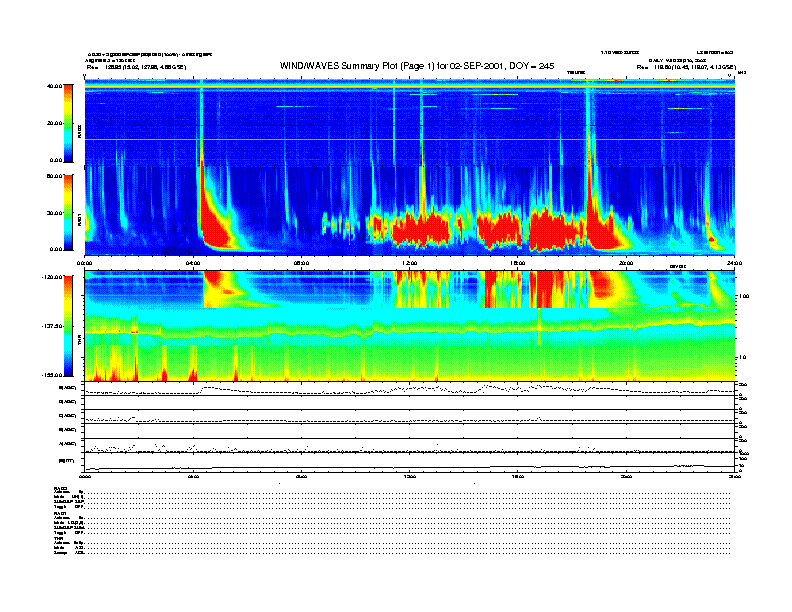Click the 12:00 tick label under the RAD1 spectrogram
The width and height of the screenshot is (792, 612).
[x=410, y=263]
